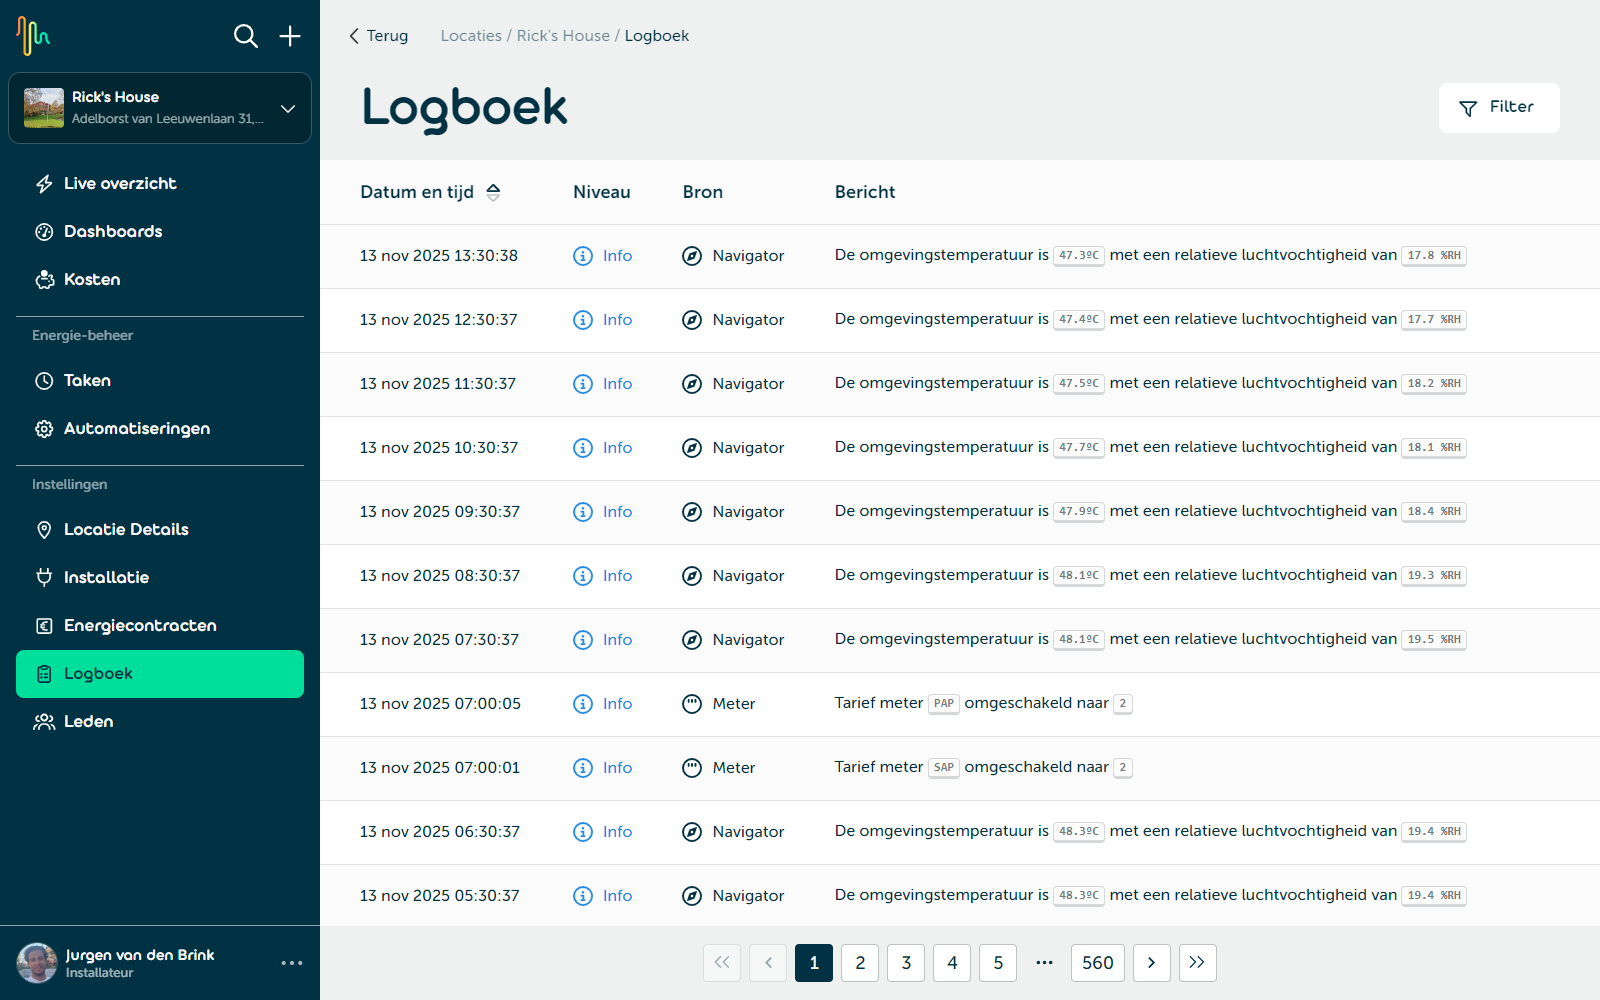Click the Installatie plug icon
Image resolution: width=1600 pixels, height=1000 pixels.
tap(44, 577)
